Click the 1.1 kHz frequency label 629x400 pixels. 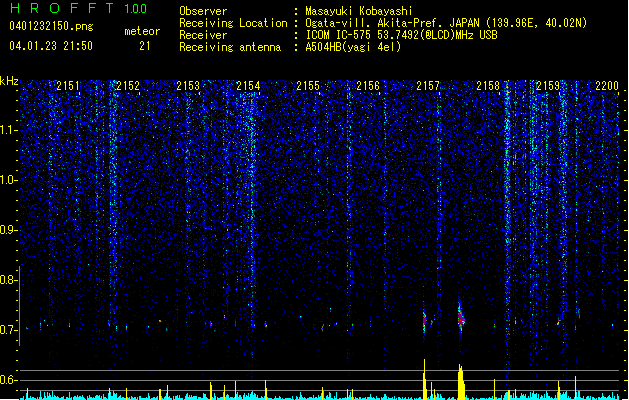[x=8, y=130]
